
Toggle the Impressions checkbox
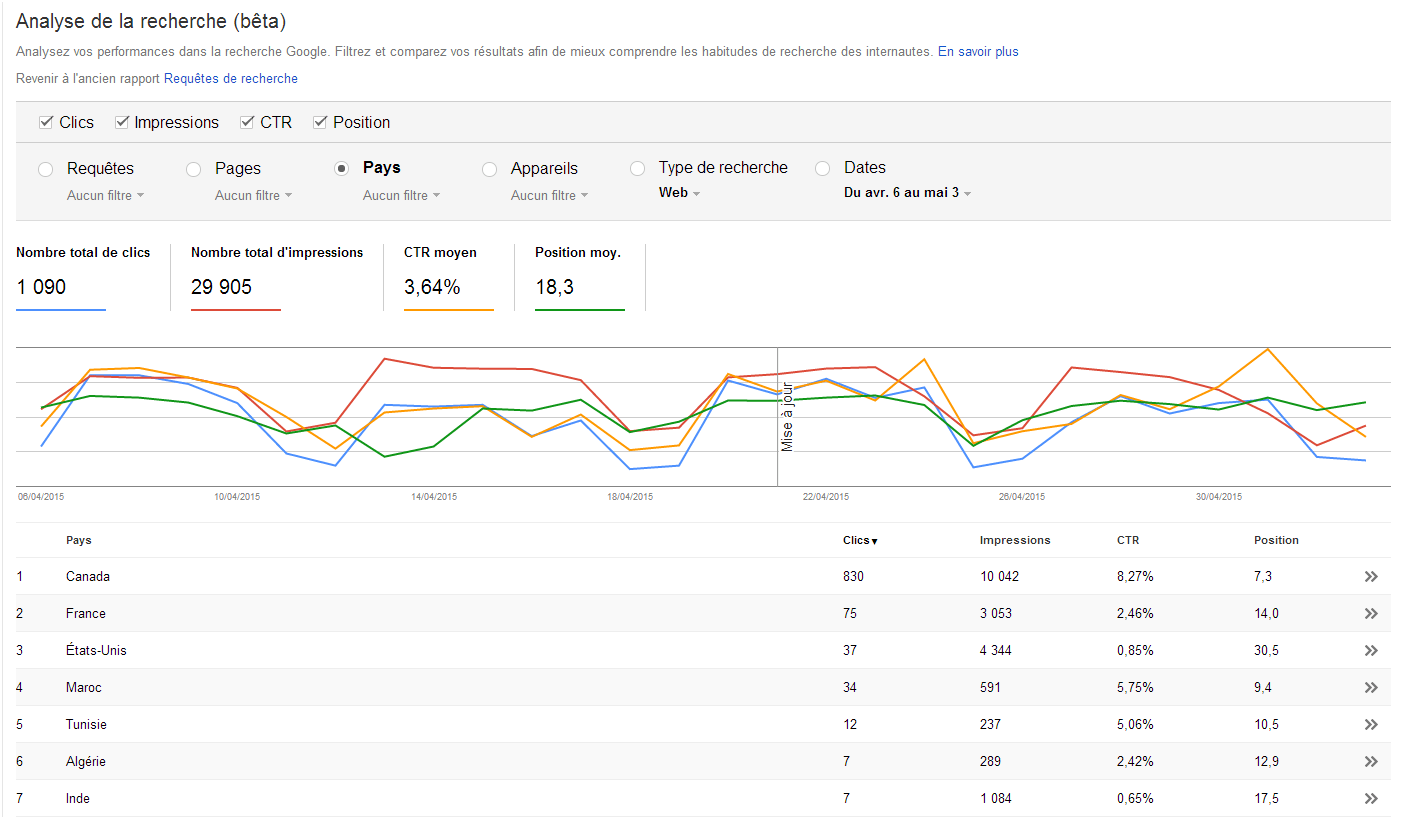[122, 122]
